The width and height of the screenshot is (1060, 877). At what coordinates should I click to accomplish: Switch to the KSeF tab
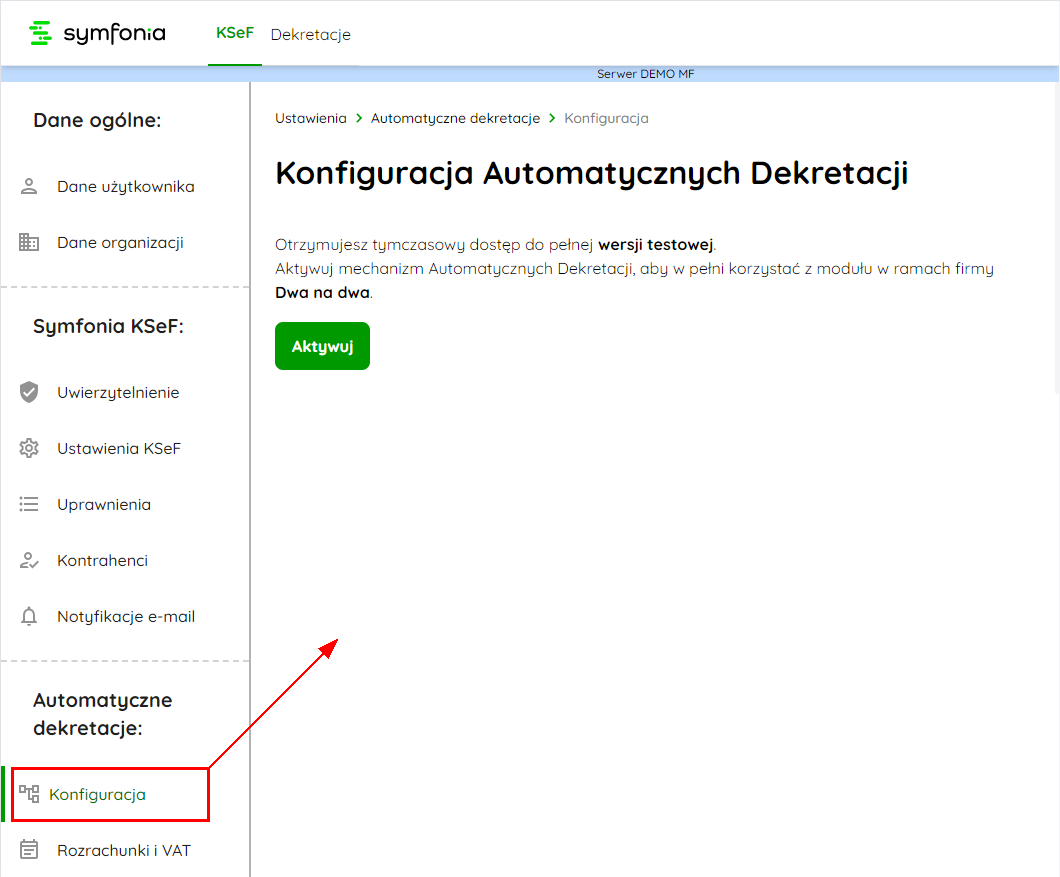[x=235, y=33]
